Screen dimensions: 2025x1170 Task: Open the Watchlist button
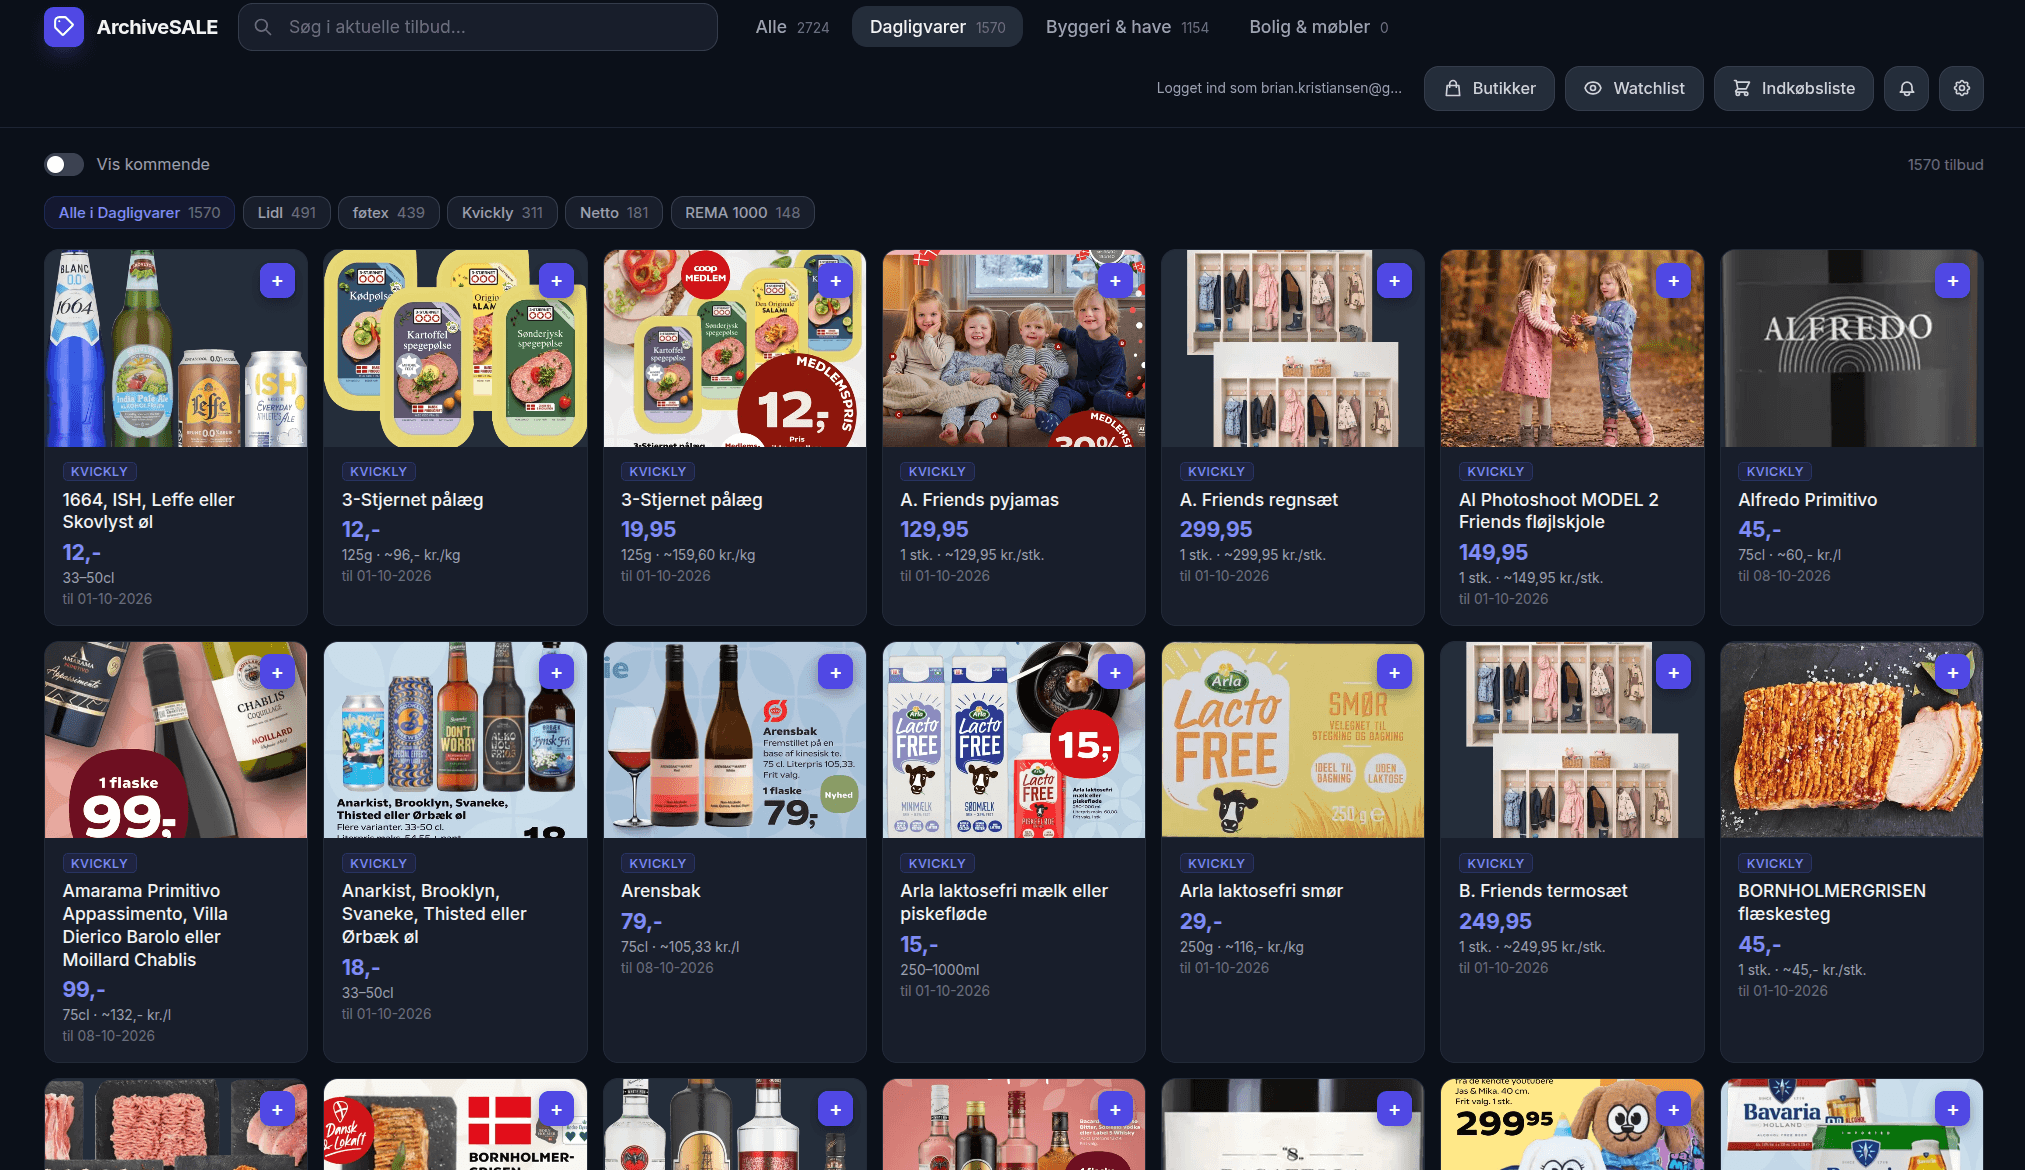tap(1634, 88)
